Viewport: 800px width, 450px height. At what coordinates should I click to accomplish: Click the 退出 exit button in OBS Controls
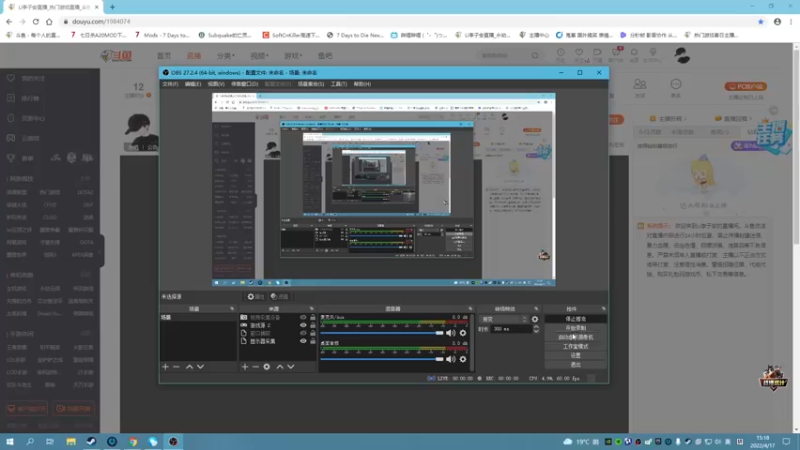[576, 365]
